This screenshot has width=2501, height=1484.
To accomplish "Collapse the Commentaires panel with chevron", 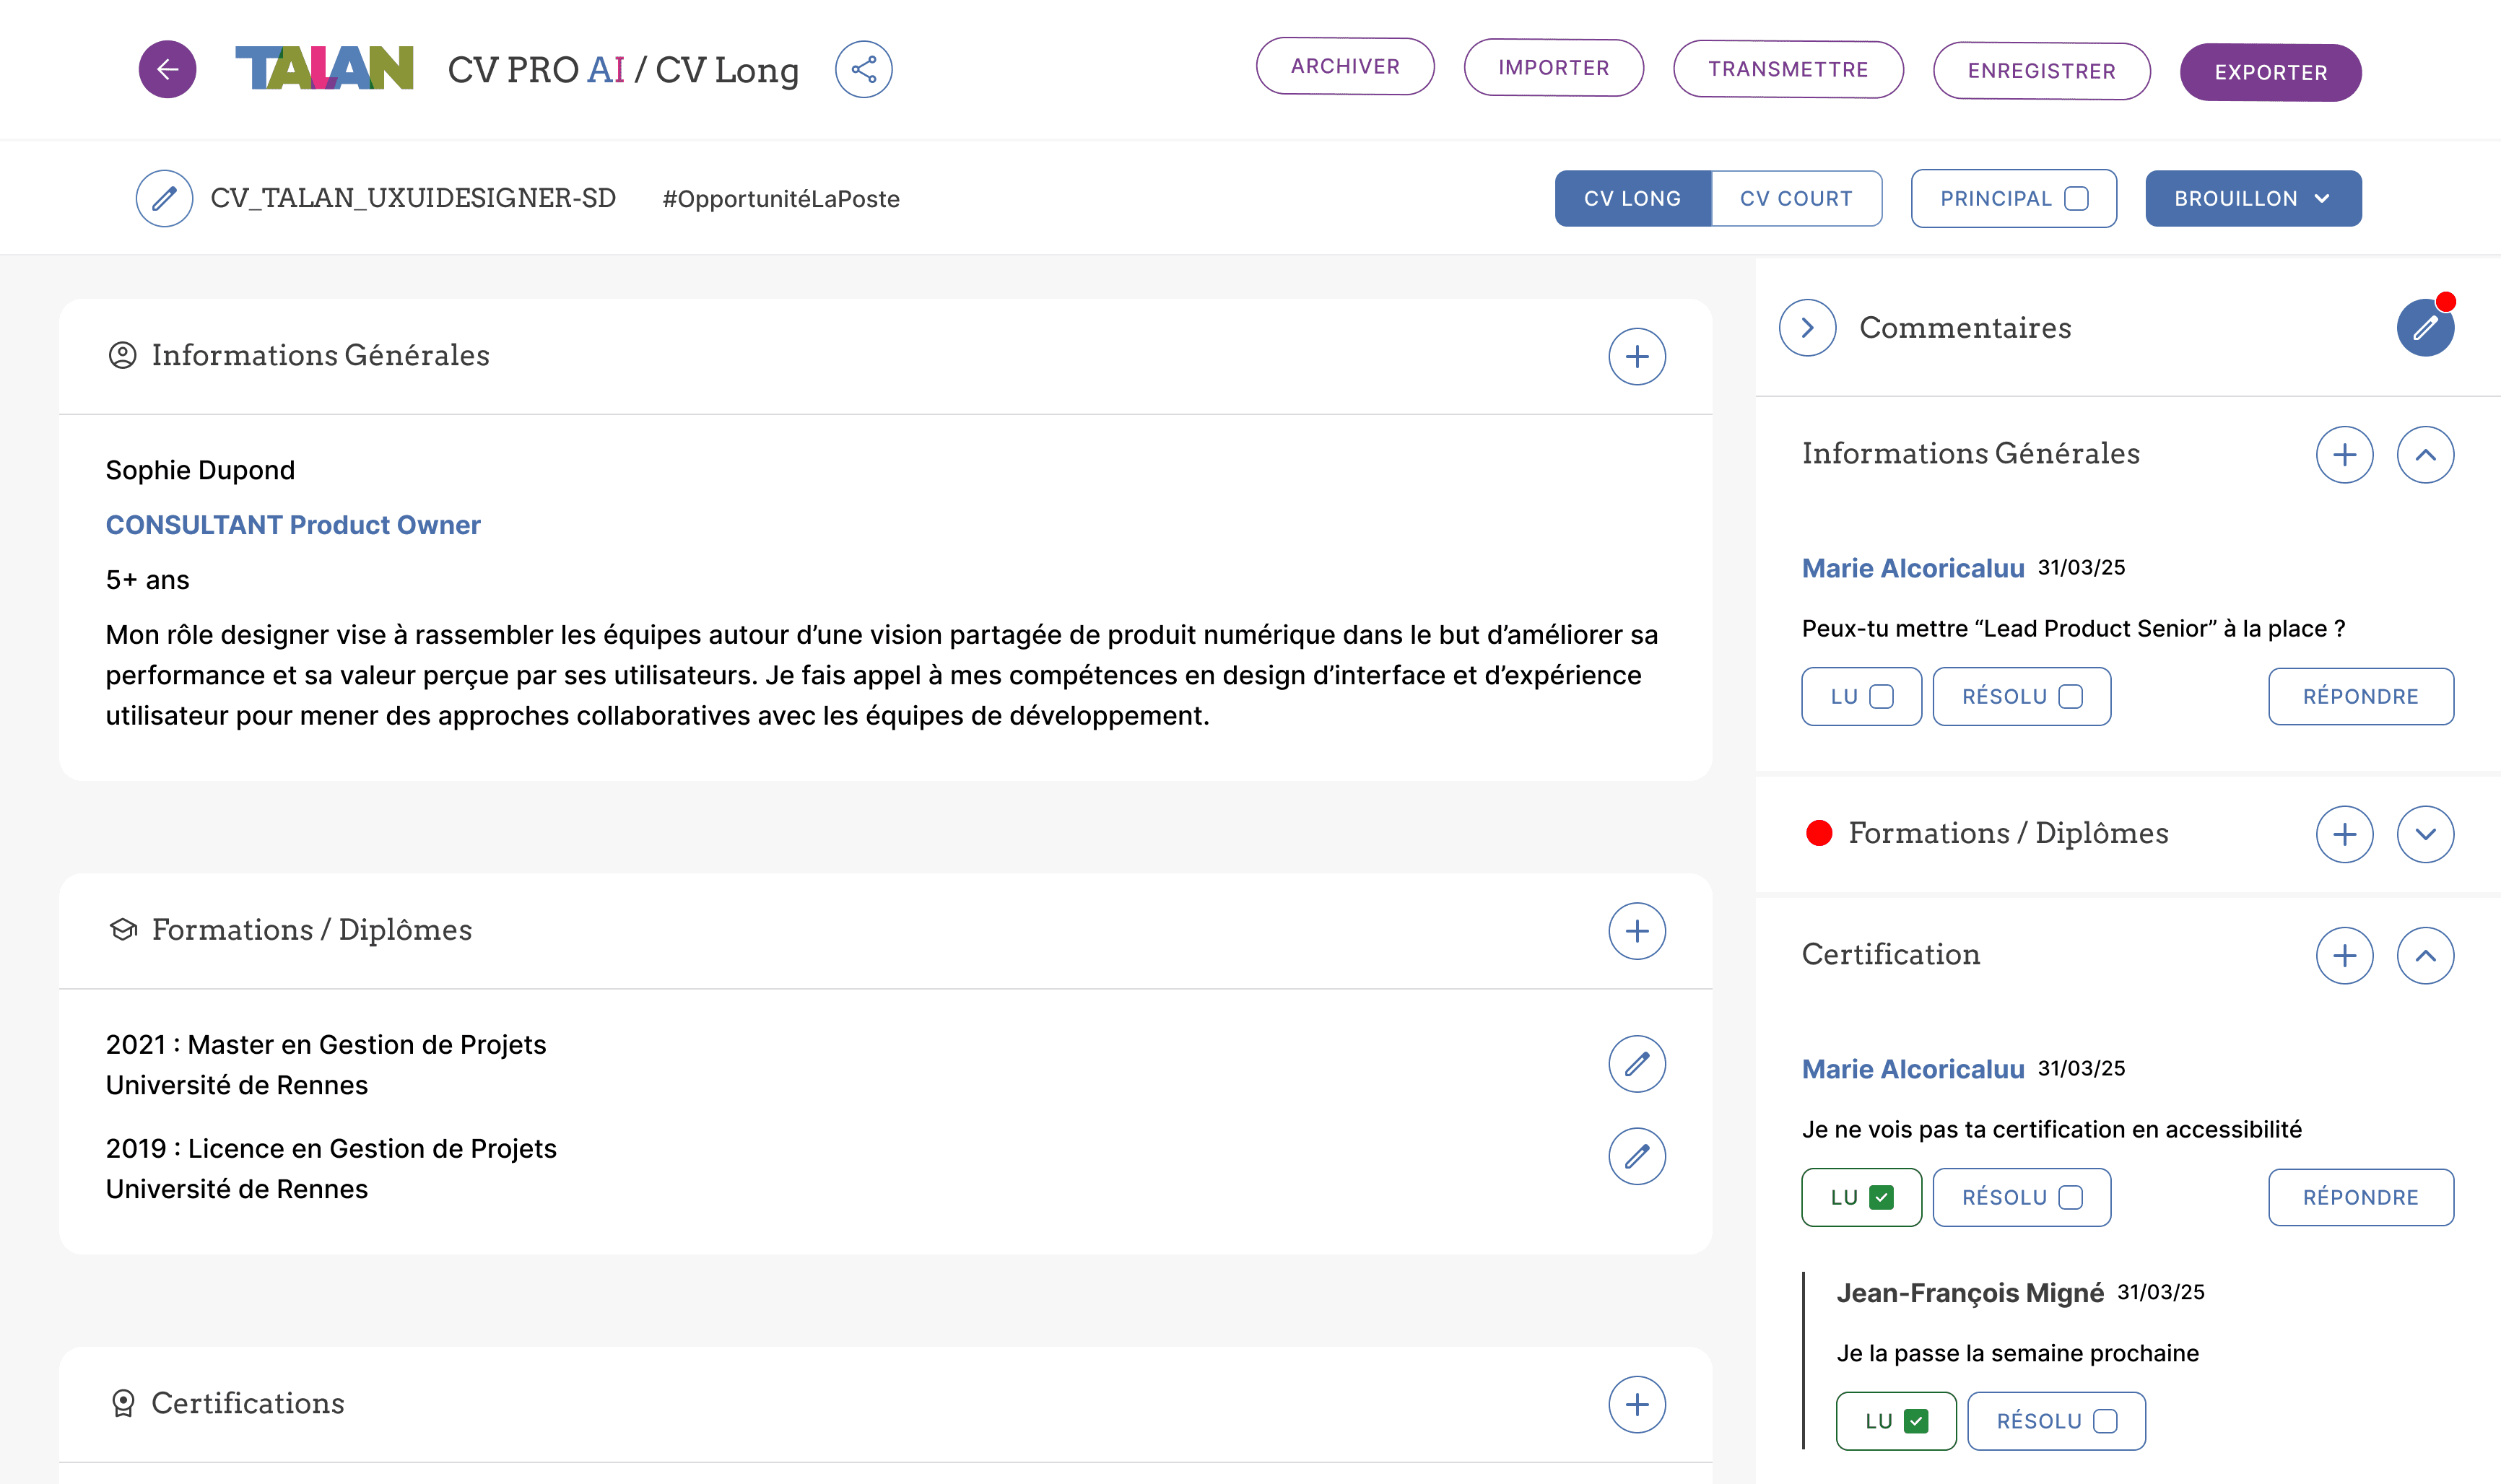I will pos(1807,328).
